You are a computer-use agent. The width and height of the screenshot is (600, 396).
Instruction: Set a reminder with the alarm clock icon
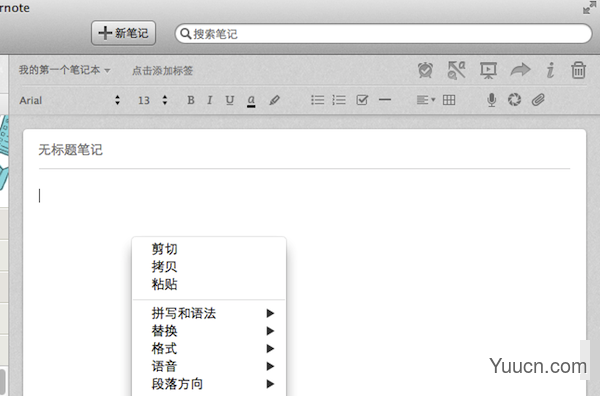[x=425, y=70]
